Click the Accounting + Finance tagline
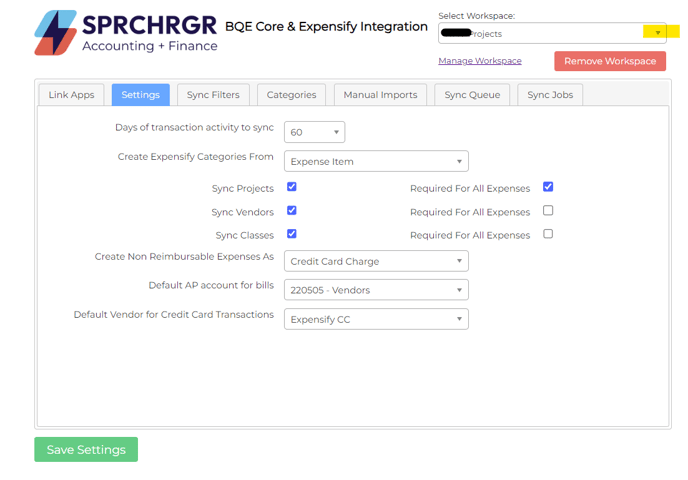688x480 pixels. (150, 46)
